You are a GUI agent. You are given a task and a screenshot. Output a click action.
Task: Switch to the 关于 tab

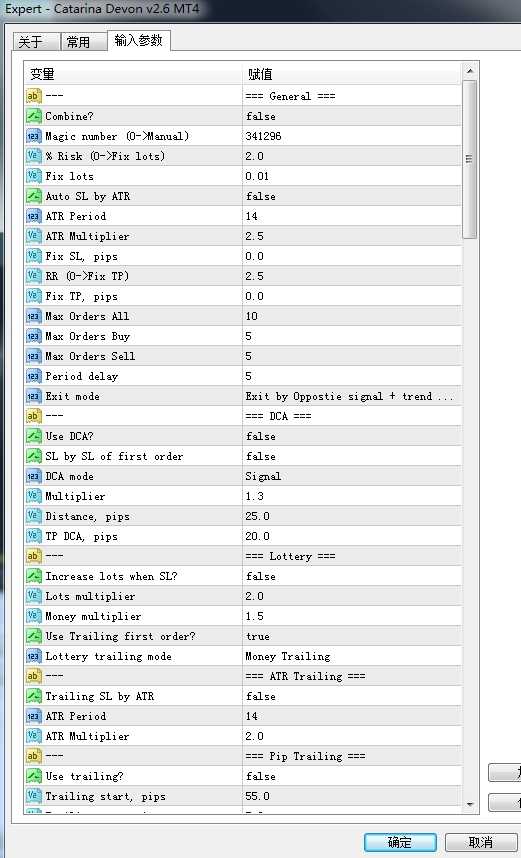coord(37,42)
